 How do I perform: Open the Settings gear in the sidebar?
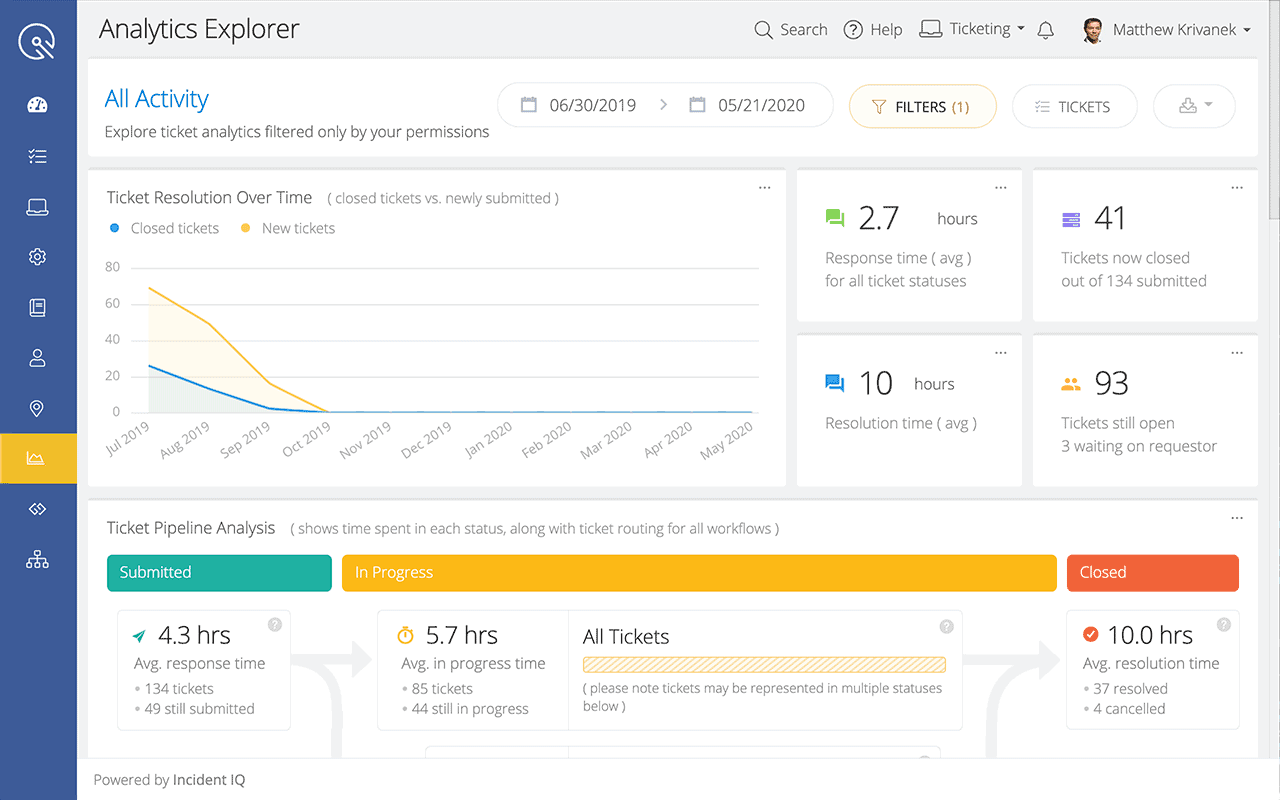pos(37,257)
